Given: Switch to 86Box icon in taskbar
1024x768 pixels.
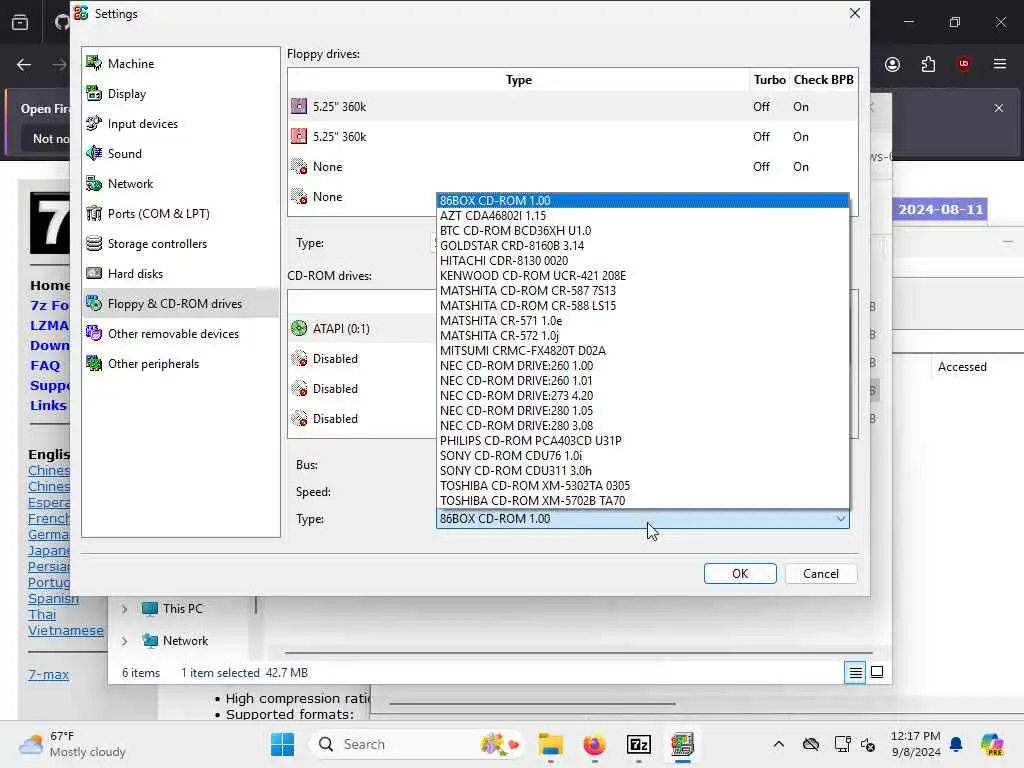Looking at the screenshot, I should pyautogui.click(x=682, y=744).
